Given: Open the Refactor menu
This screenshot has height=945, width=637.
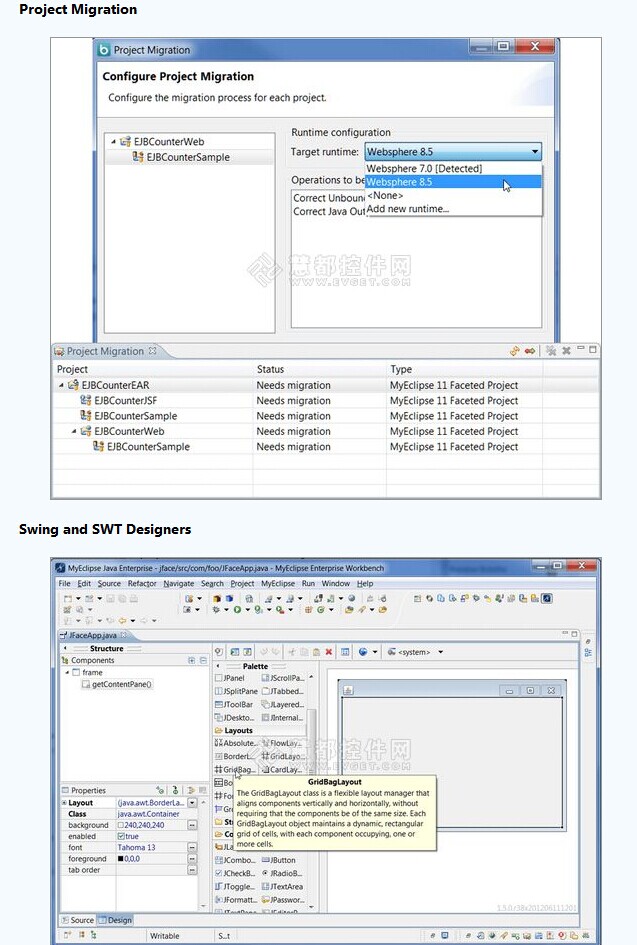Looking at the screenshot, I should 142,583.
